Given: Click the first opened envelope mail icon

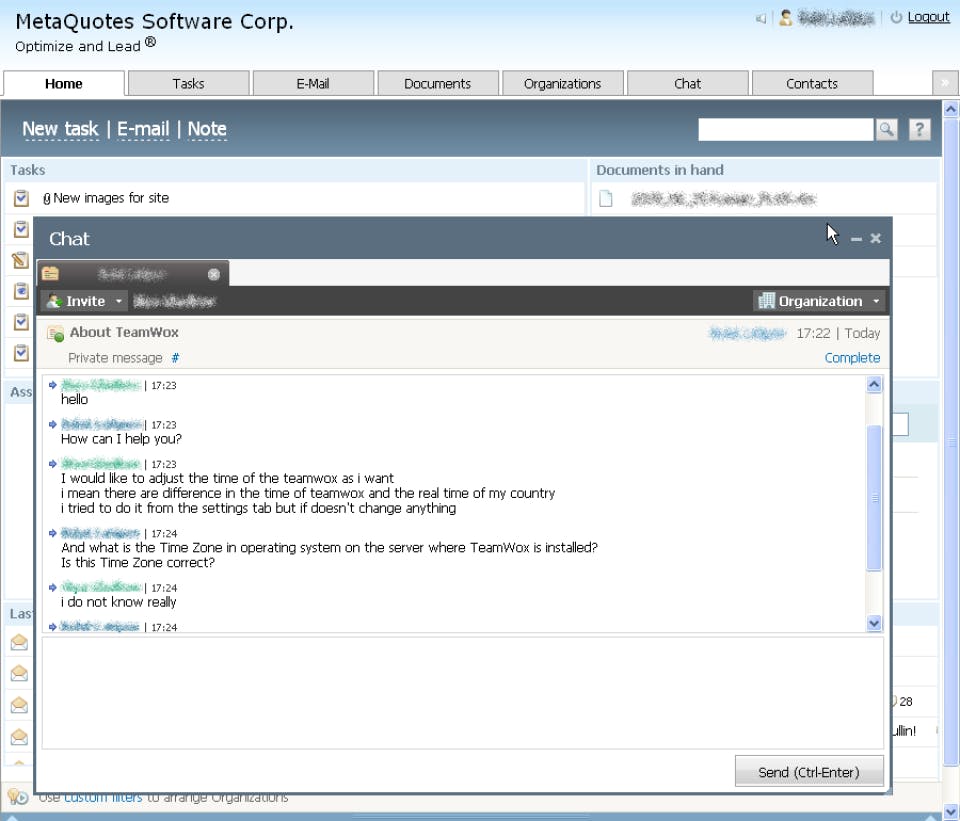Looking at the screenshot, I should coord(20,642).
